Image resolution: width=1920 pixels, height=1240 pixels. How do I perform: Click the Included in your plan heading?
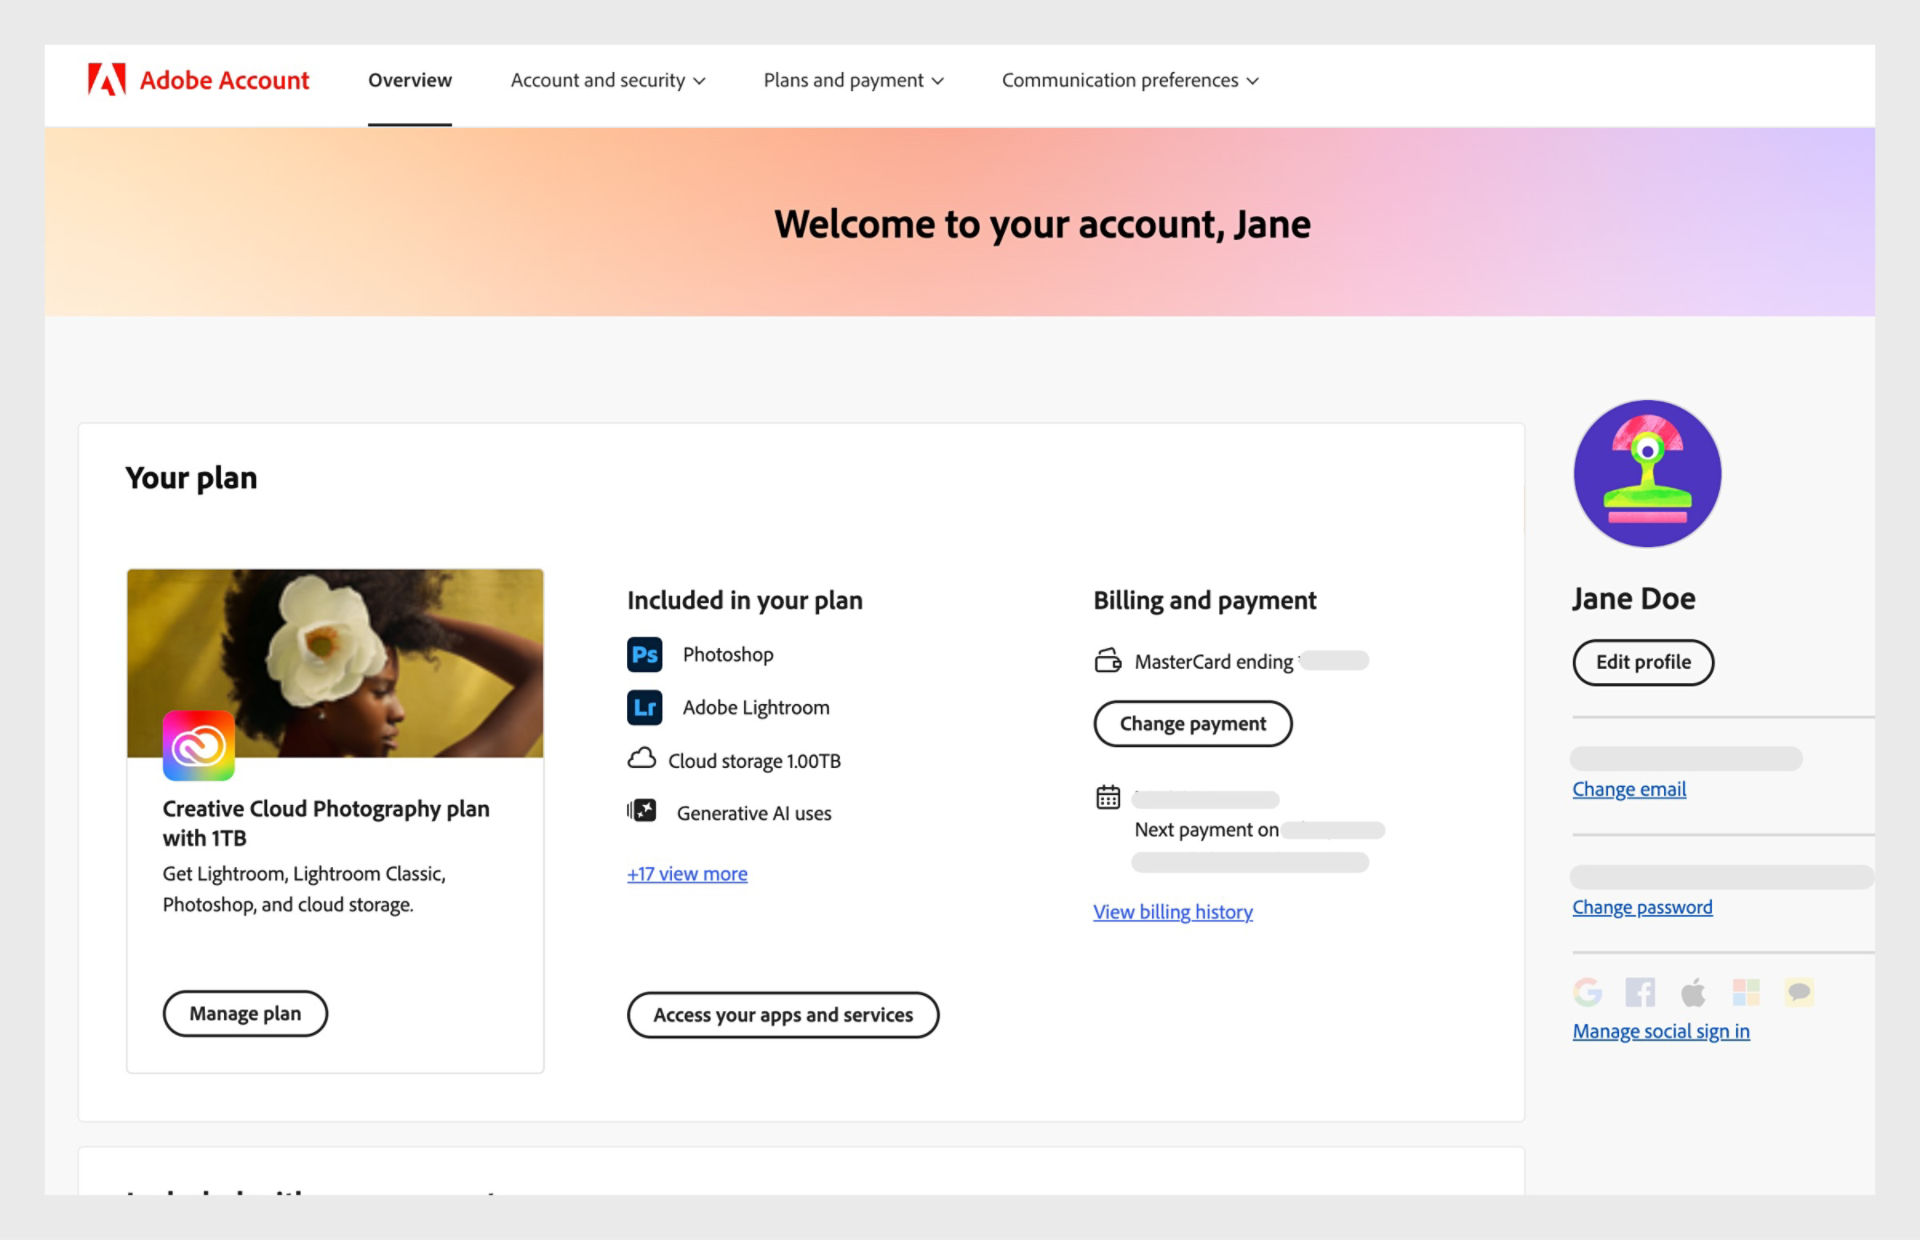click(x=745, y=600)
